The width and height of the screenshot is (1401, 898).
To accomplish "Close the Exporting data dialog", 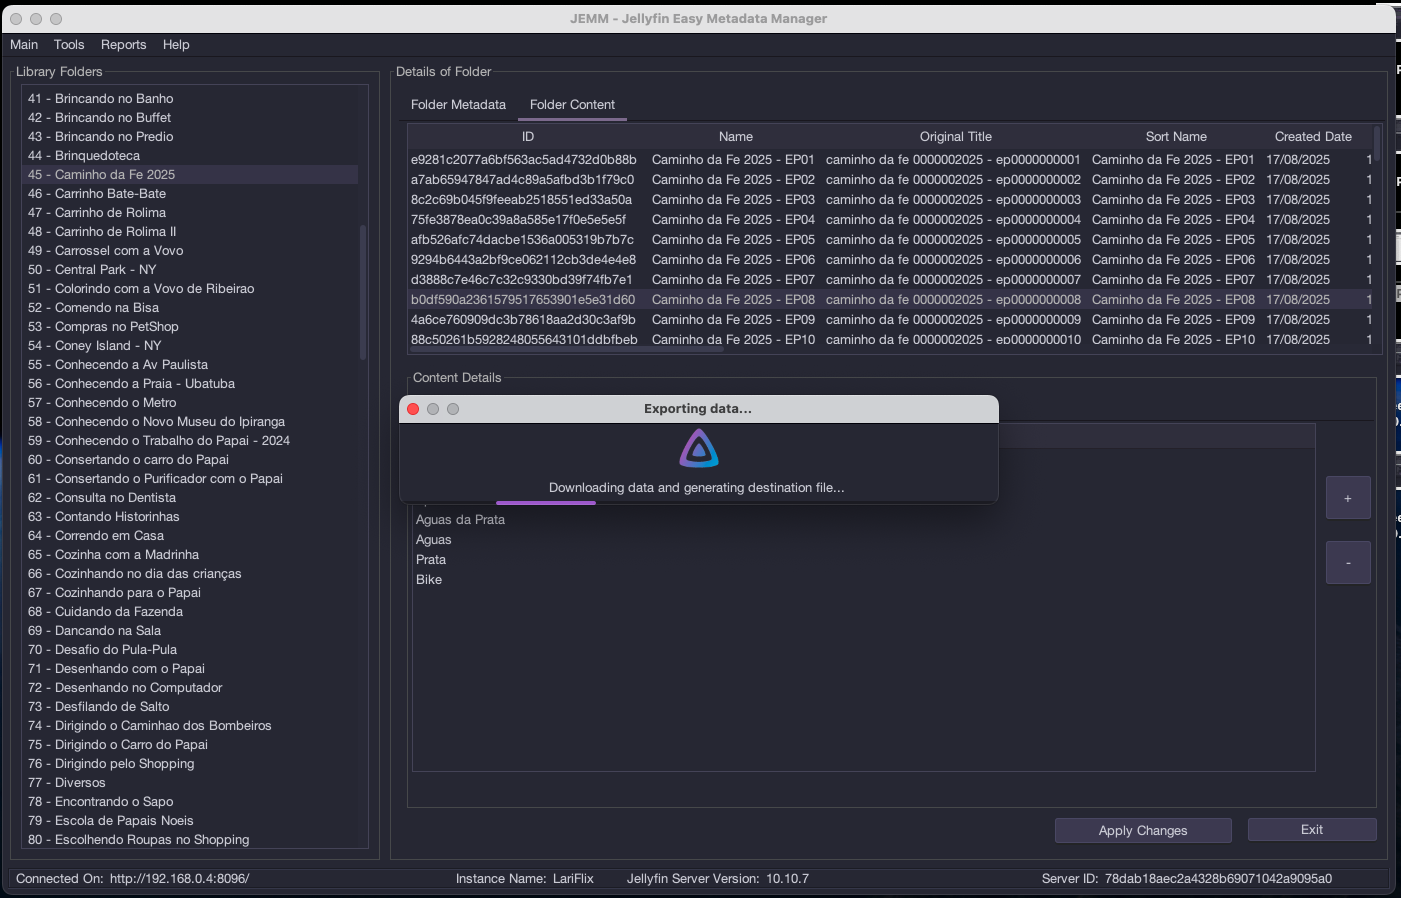I will point(413,409).
